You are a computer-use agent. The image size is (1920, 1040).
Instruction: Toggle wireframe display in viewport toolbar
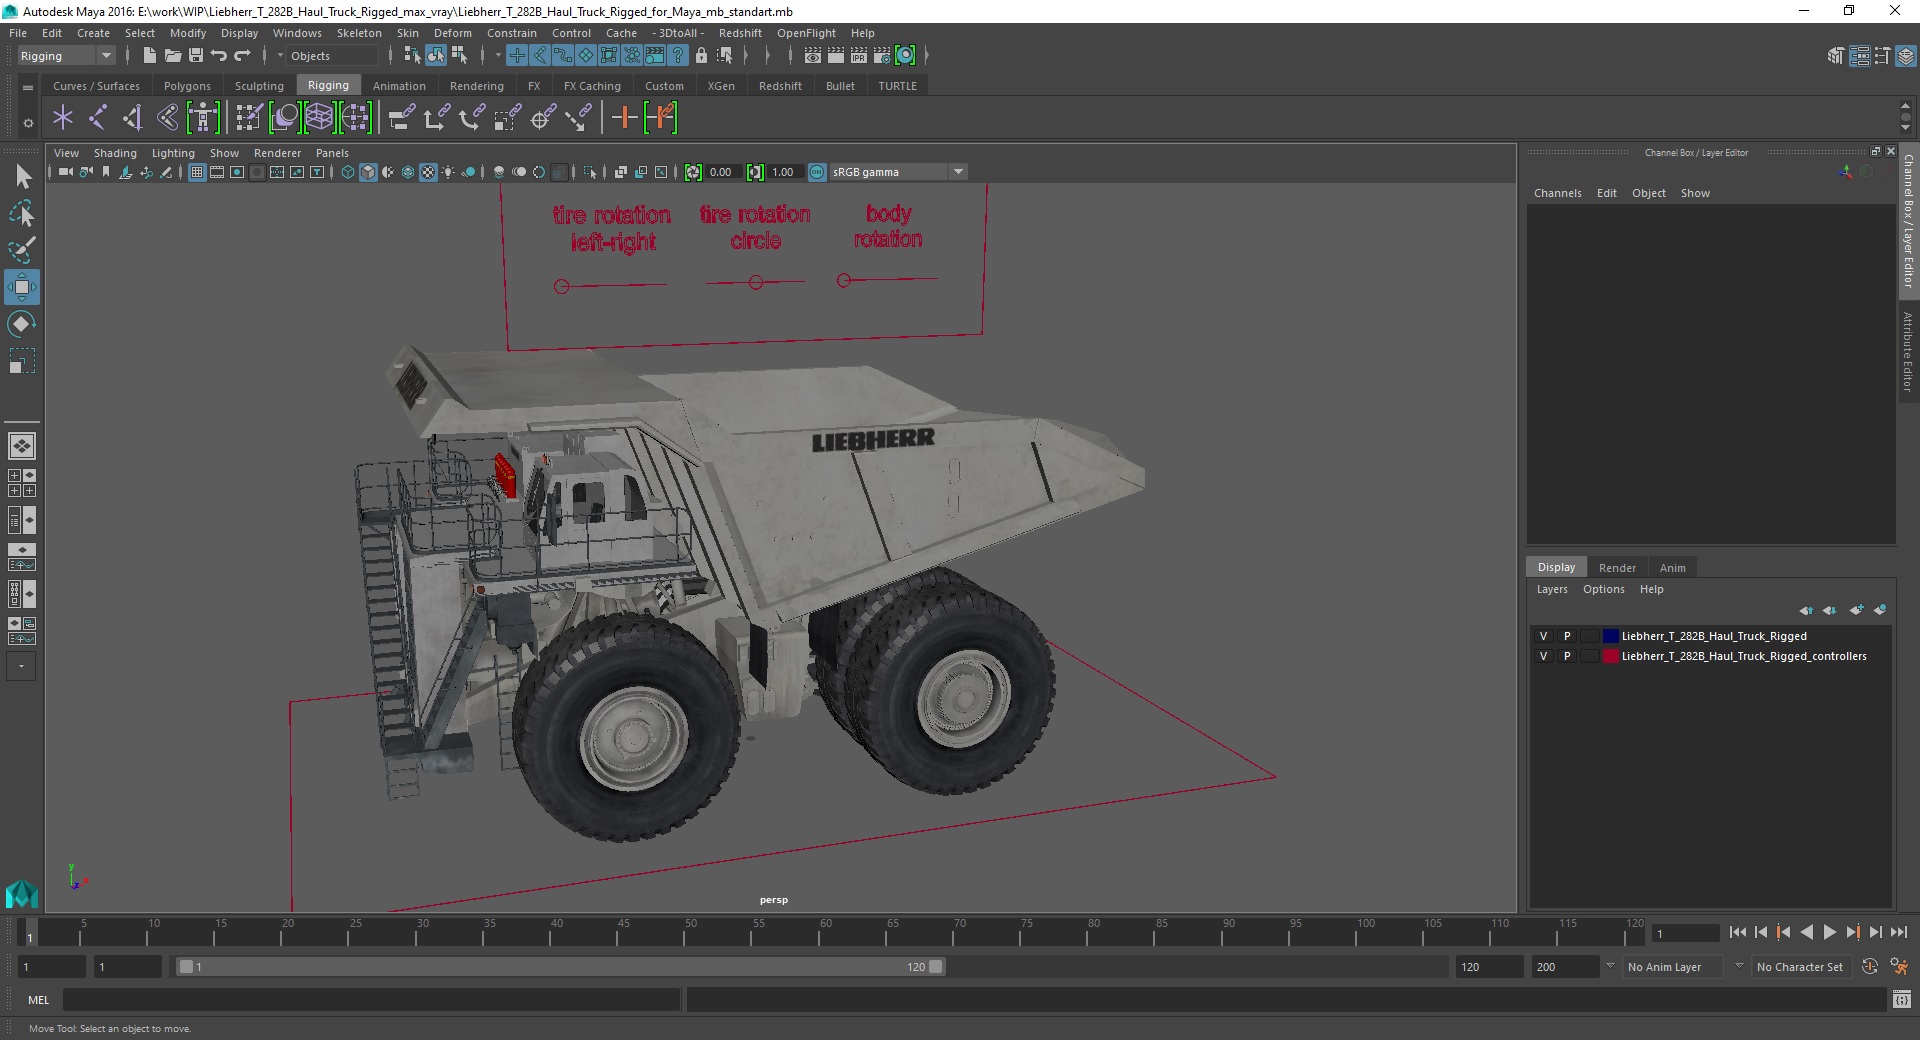348,172
